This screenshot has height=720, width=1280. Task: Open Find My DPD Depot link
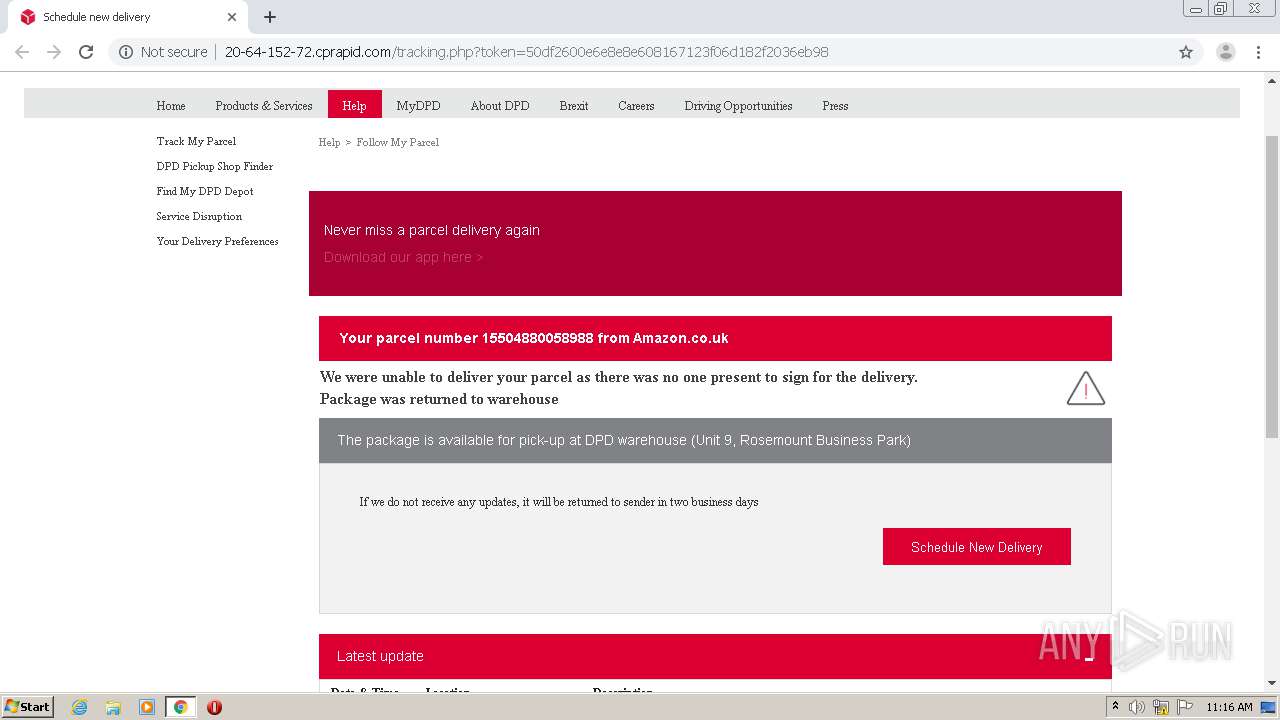tap(205, 192)
